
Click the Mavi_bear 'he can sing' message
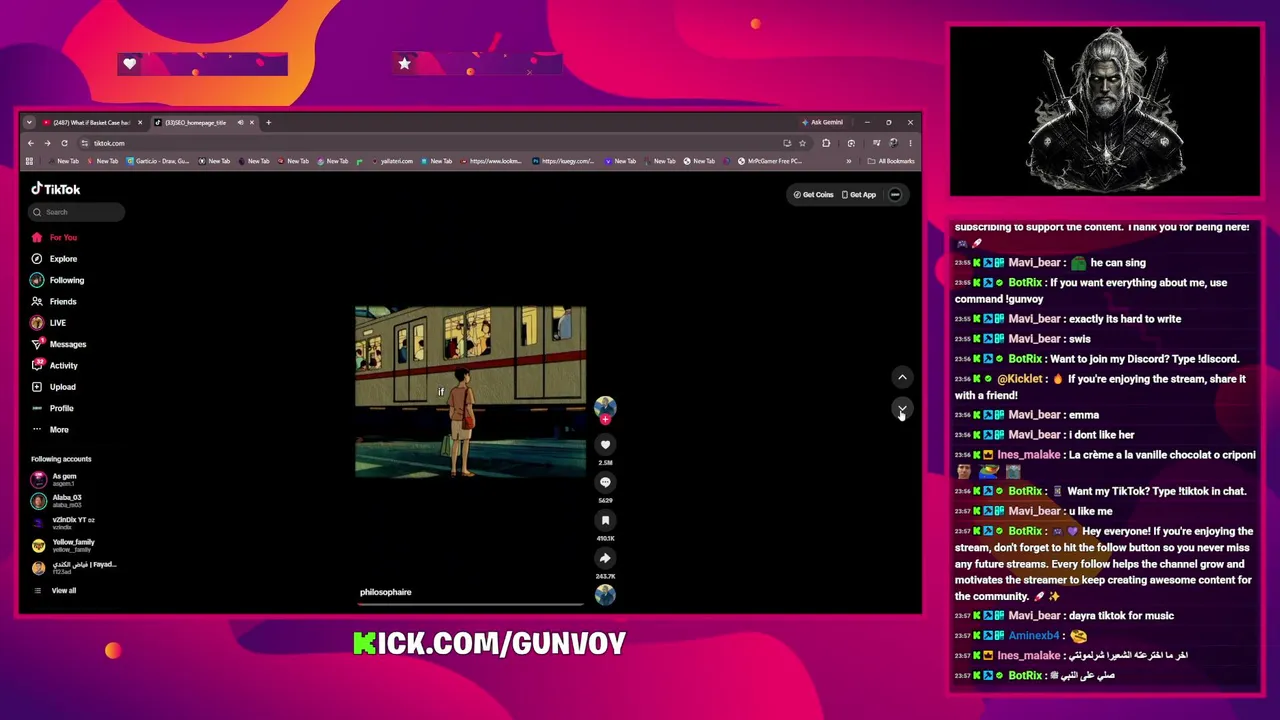tap(1050, 263)
